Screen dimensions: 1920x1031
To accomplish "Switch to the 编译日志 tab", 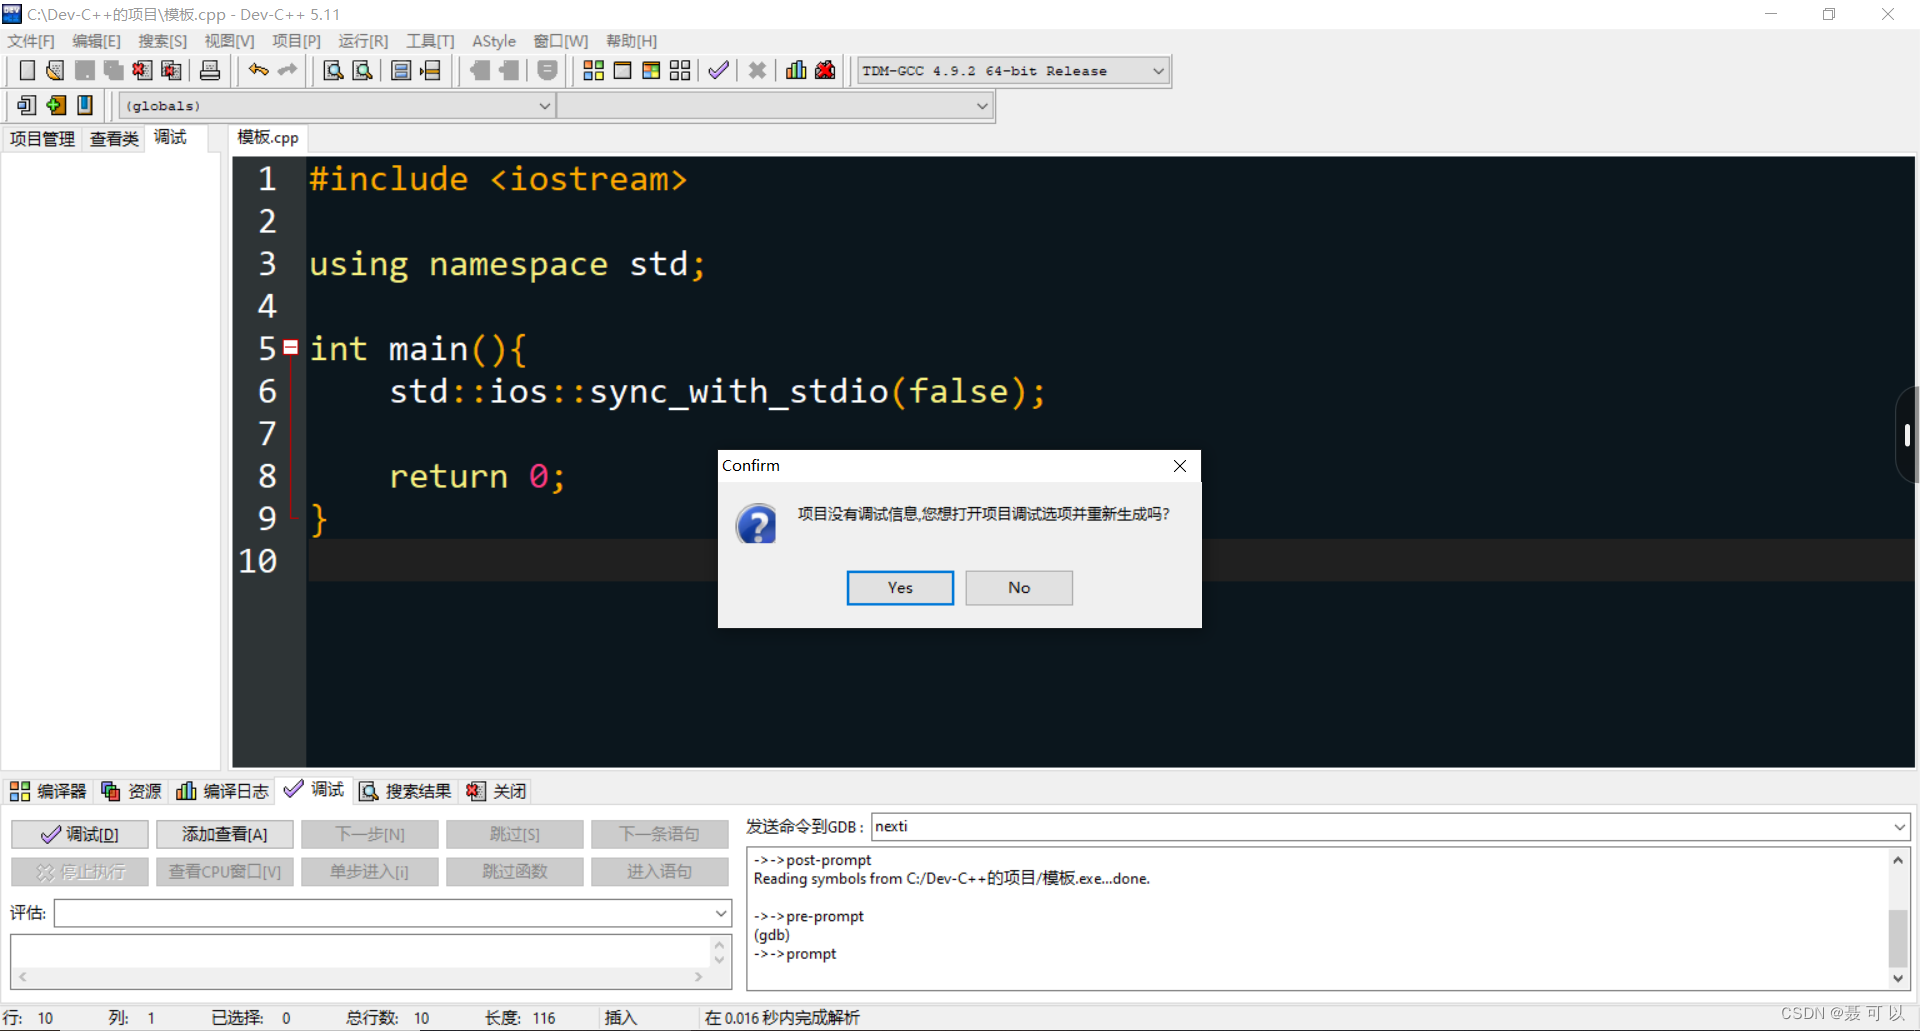I will 222,790.
